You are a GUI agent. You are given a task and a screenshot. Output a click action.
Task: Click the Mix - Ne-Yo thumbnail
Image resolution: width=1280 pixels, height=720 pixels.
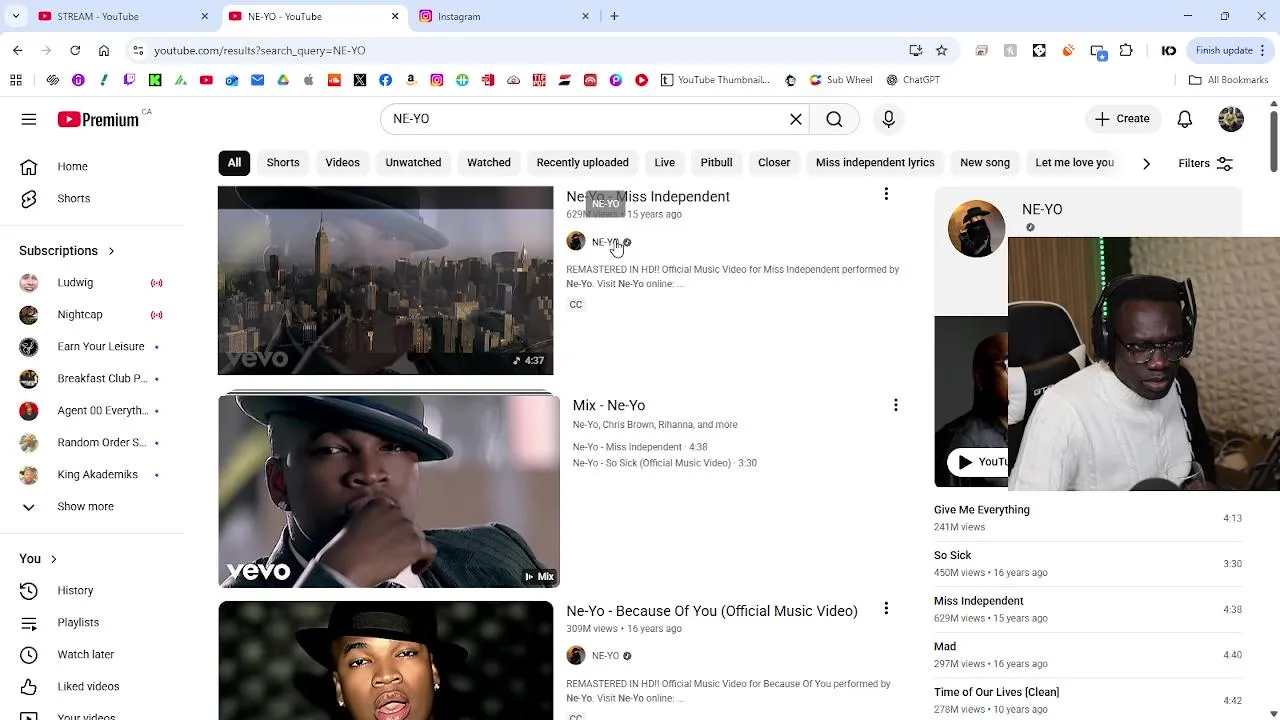click(x=389, y=491)
